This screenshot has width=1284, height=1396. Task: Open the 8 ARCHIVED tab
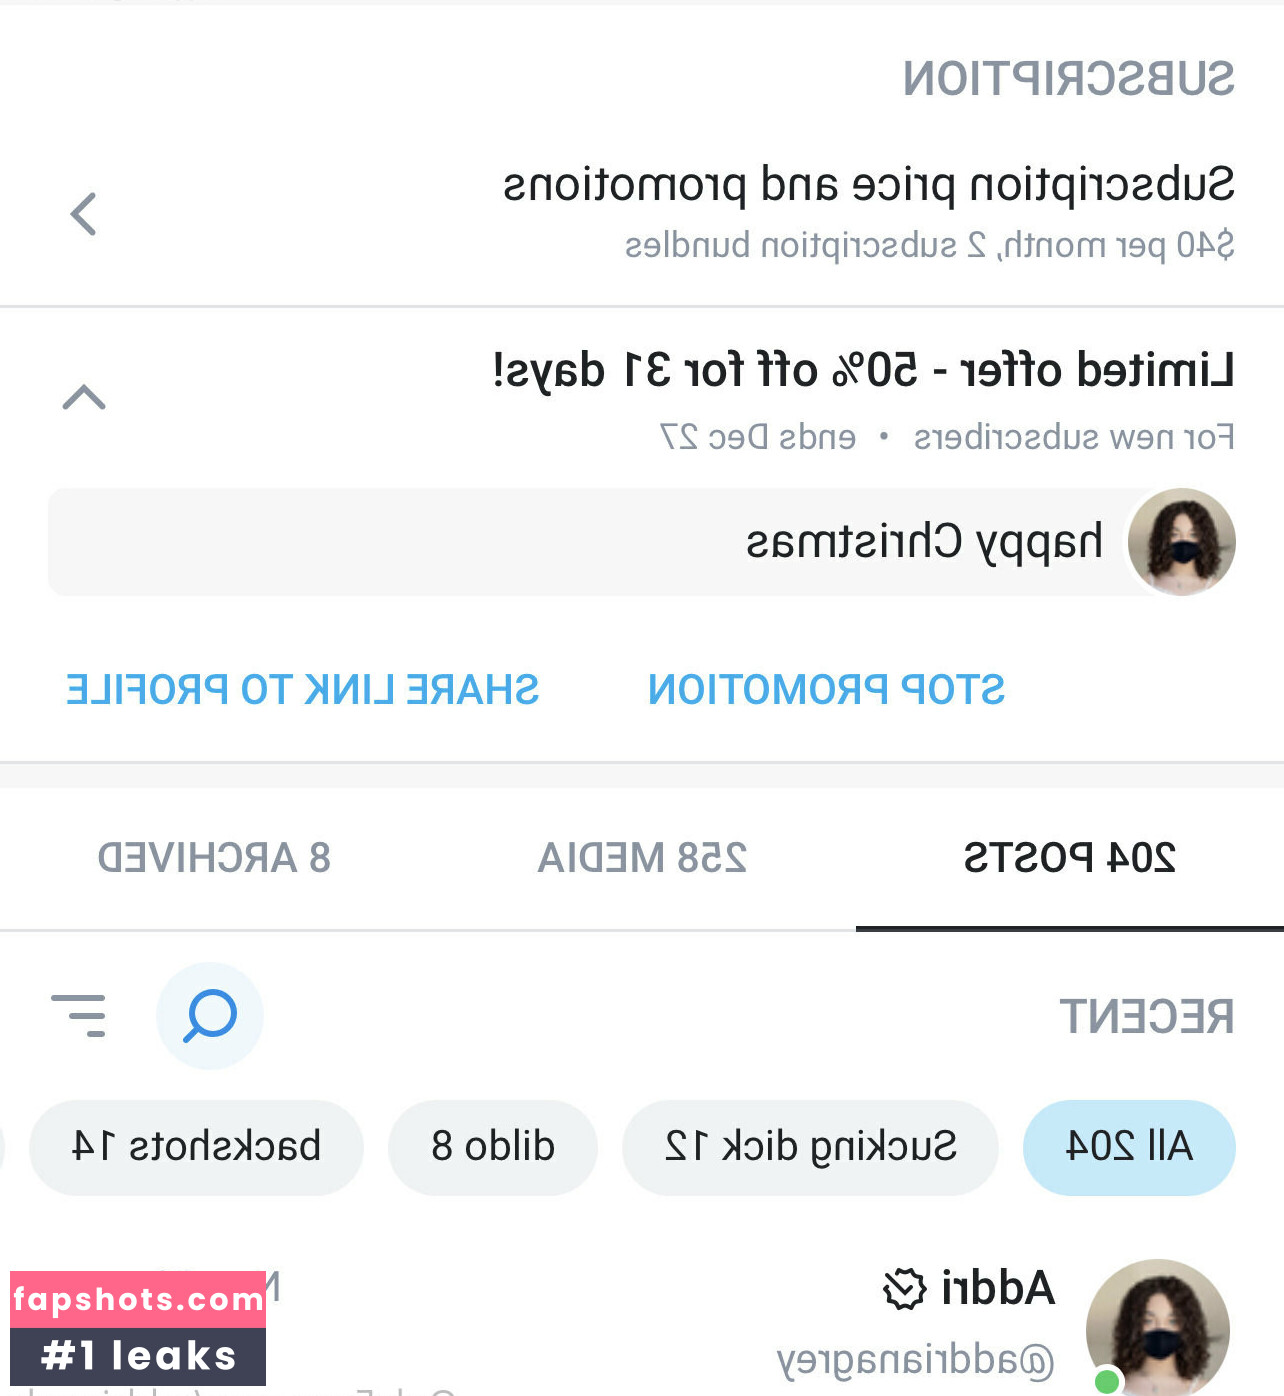[214, 857]
